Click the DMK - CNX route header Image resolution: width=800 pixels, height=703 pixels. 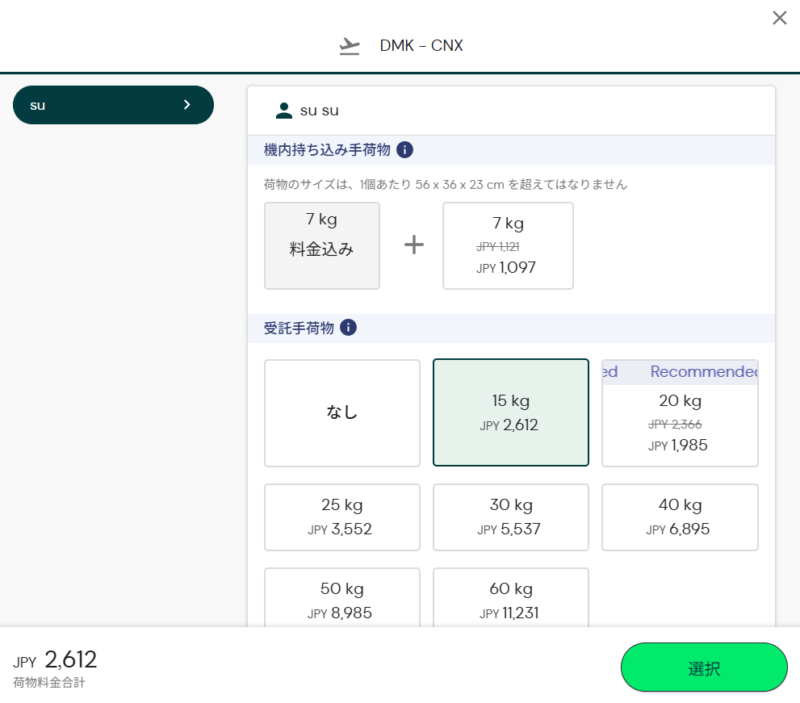[421, 46]
